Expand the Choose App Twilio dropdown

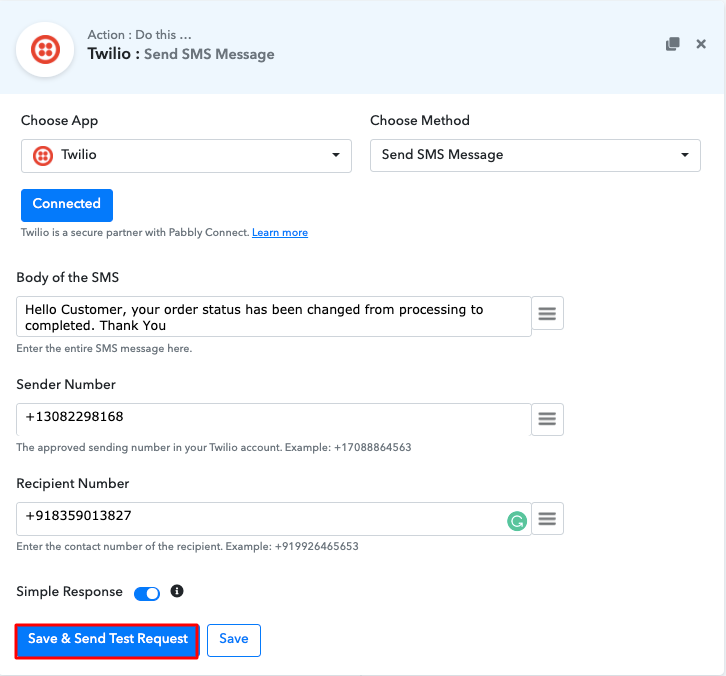(x=186, y=156)
